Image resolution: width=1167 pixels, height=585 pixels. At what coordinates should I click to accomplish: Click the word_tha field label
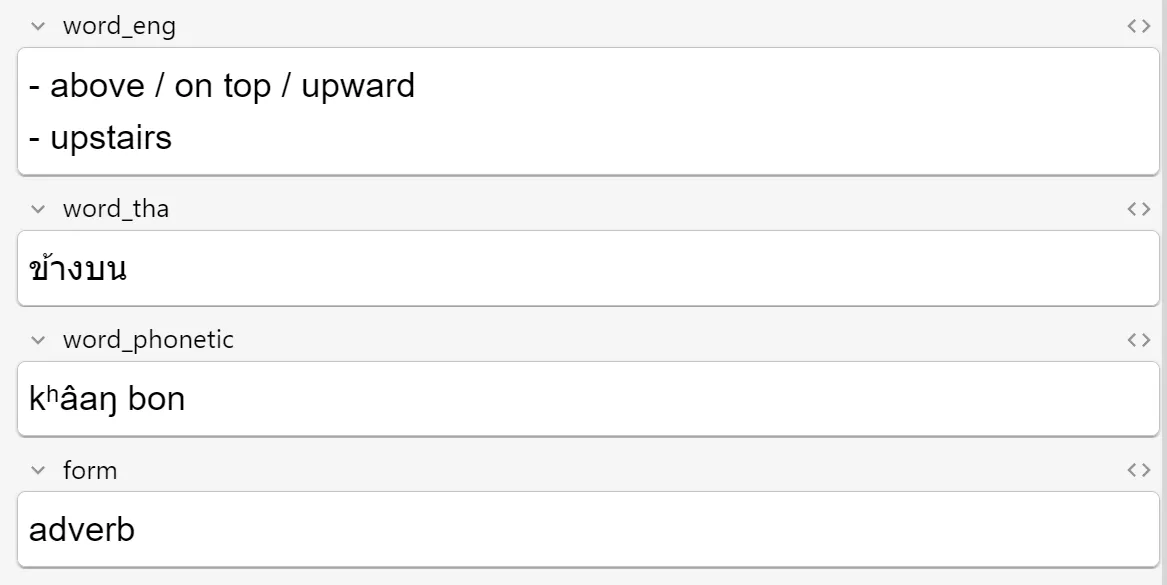coord(116,209)
